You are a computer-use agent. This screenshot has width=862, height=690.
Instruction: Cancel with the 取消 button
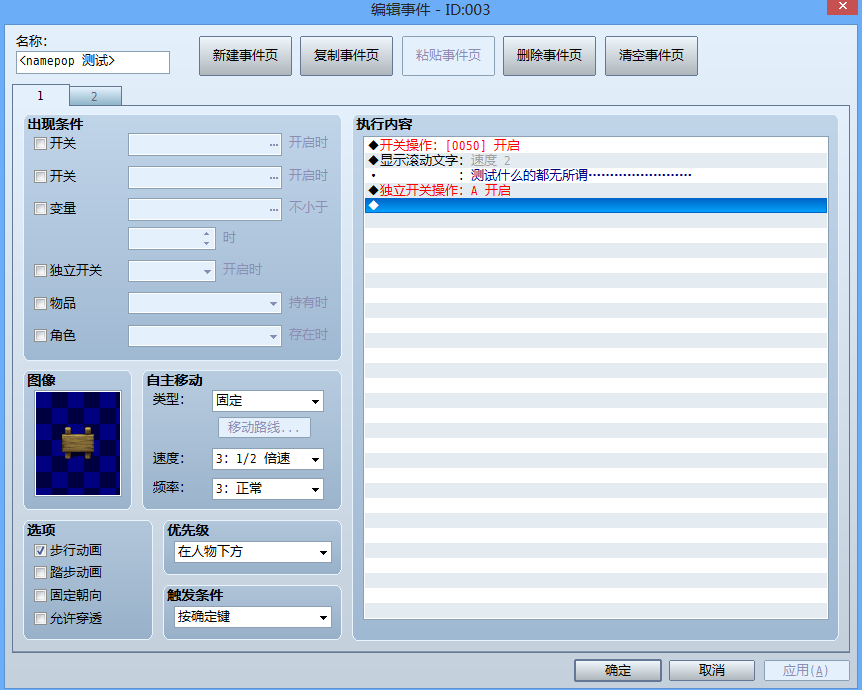pos(711,670)
